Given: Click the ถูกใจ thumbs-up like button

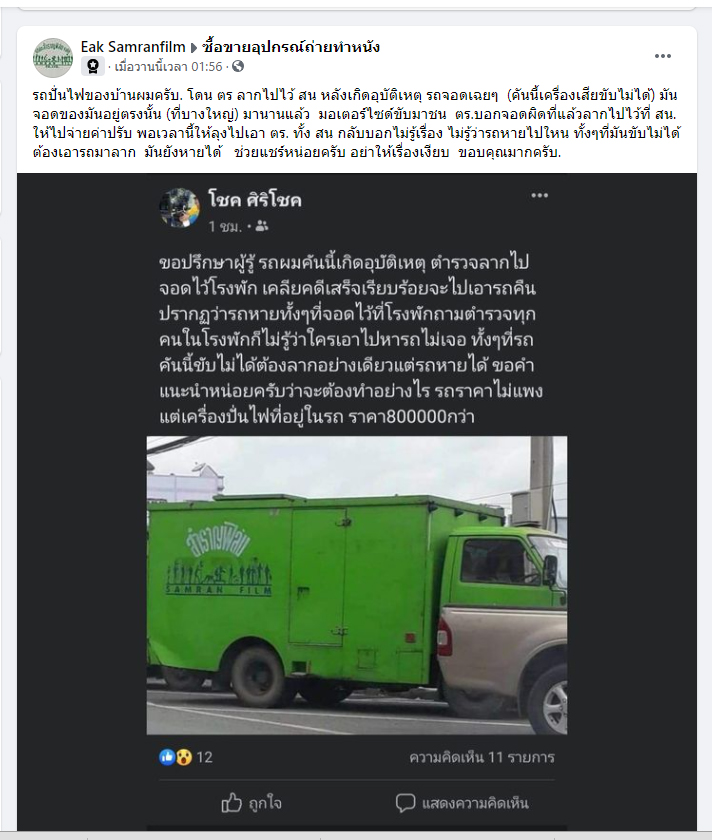Looking at the screenshot, I should click(252, 803).
